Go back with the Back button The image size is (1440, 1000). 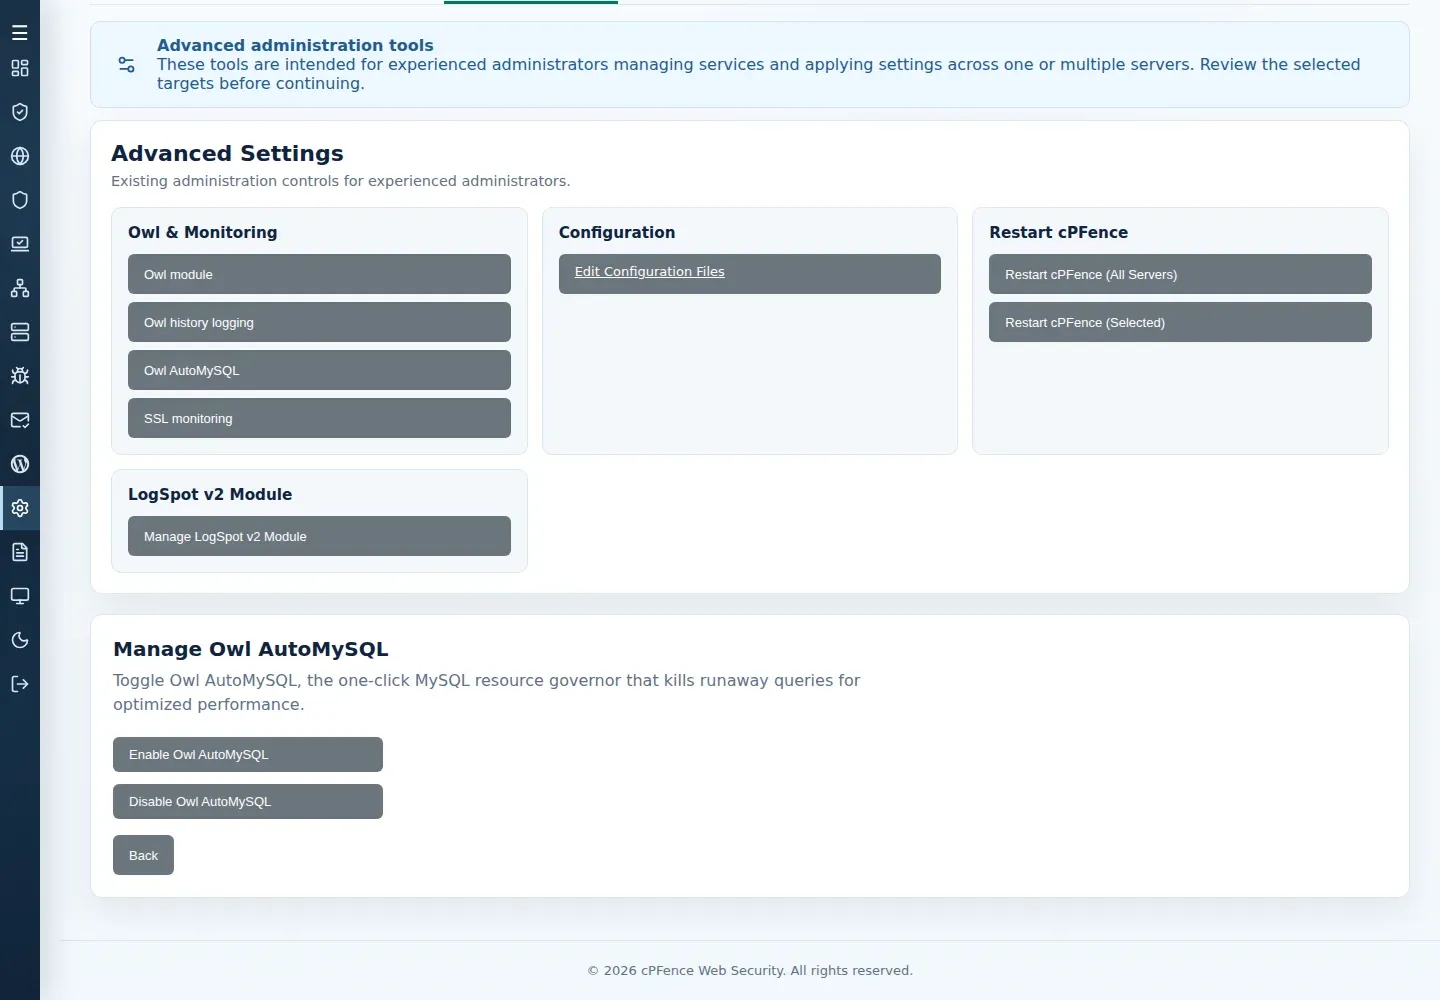tap(143, 855)
